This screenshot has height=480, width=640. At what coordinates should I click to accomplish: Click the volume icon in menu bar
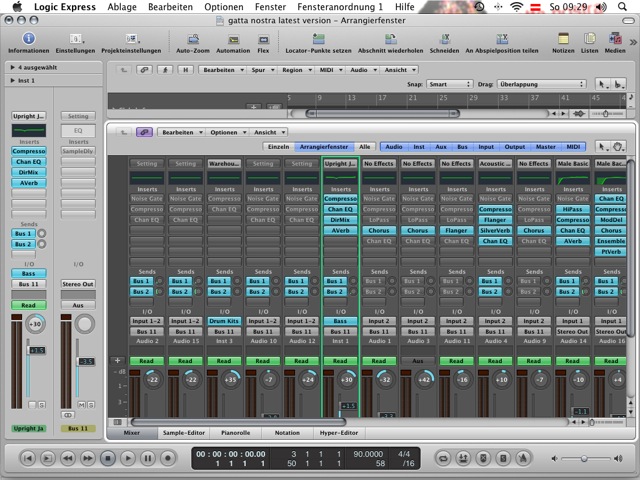pos(601,7)
